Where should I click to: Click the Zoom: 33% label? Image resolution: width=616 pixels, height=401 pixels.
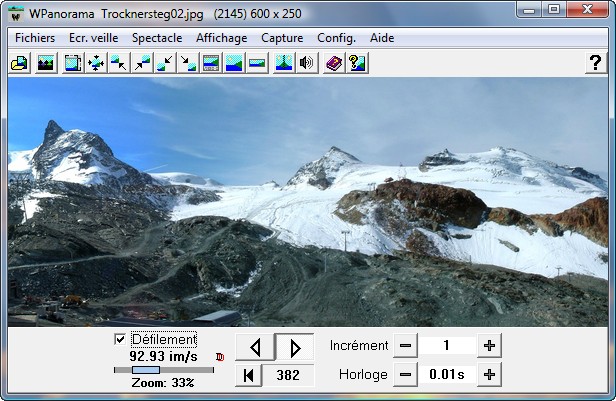point(163,383)
